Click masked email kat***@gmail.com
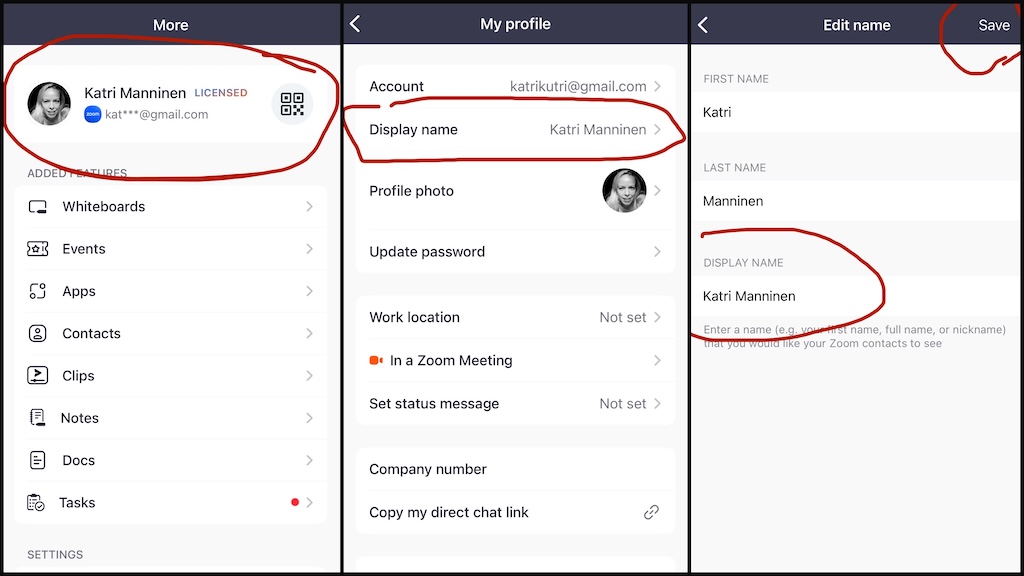1024x576 pixels. [157, 114]
